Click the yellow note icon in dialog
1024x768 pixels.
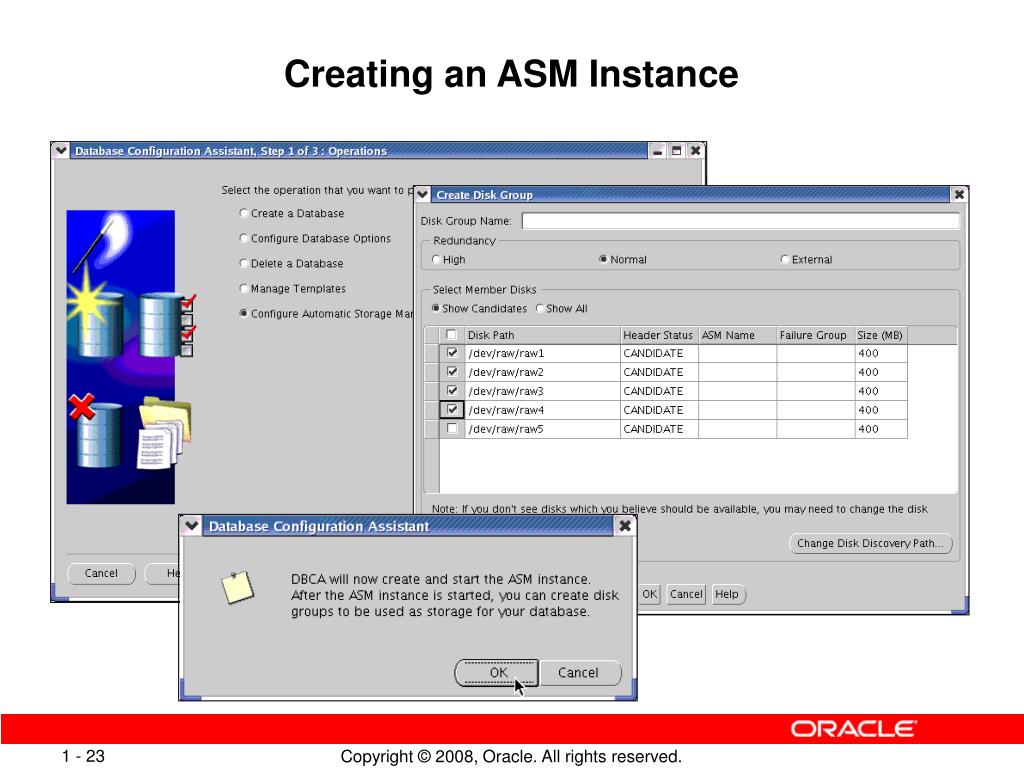pos(238,587)
